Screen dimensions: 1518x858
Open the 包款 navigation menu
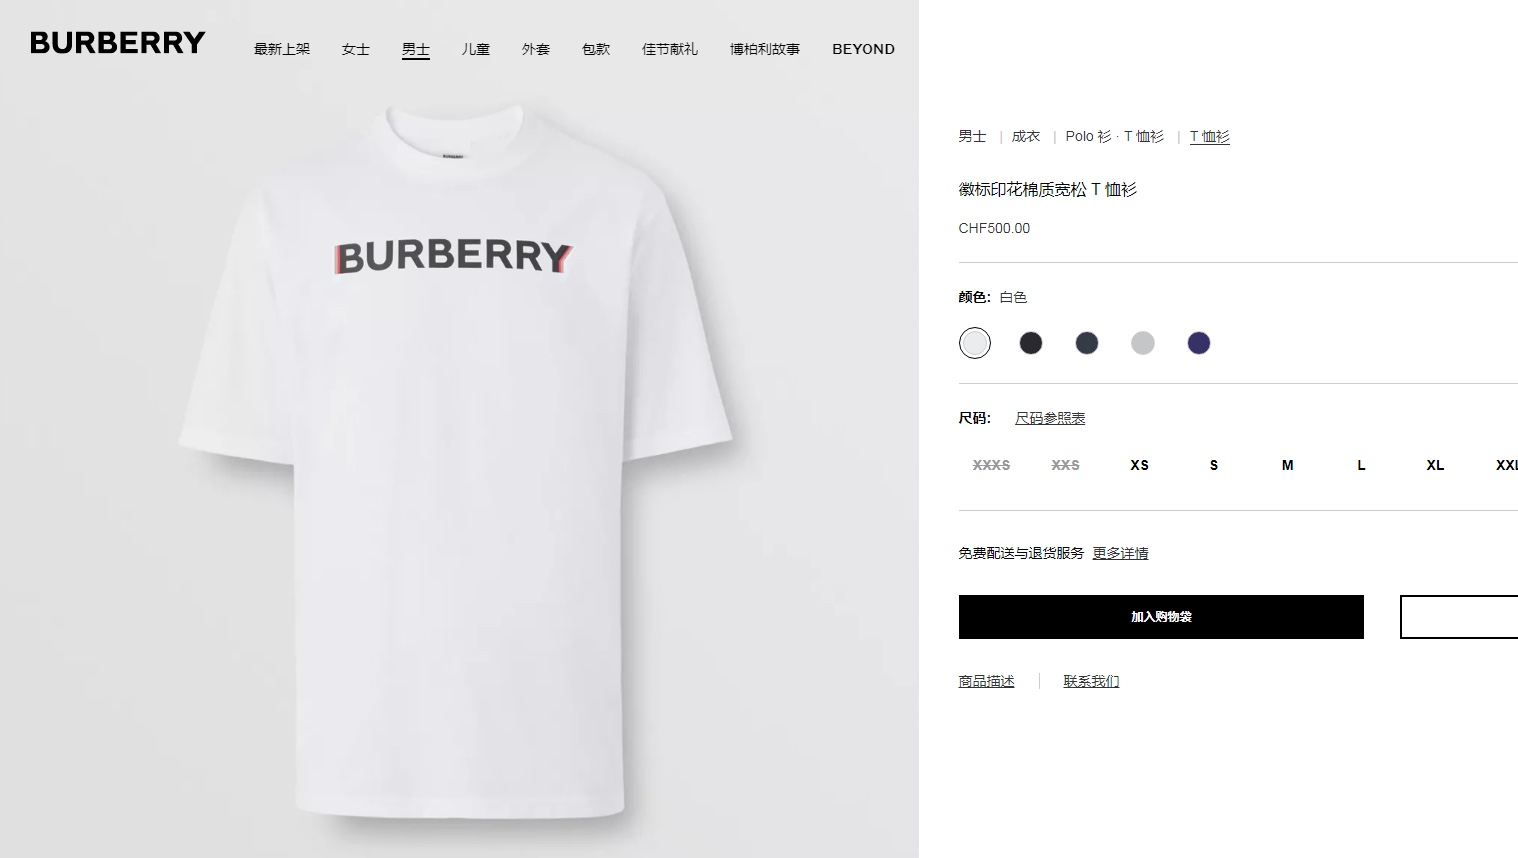(x=596, y=49)
